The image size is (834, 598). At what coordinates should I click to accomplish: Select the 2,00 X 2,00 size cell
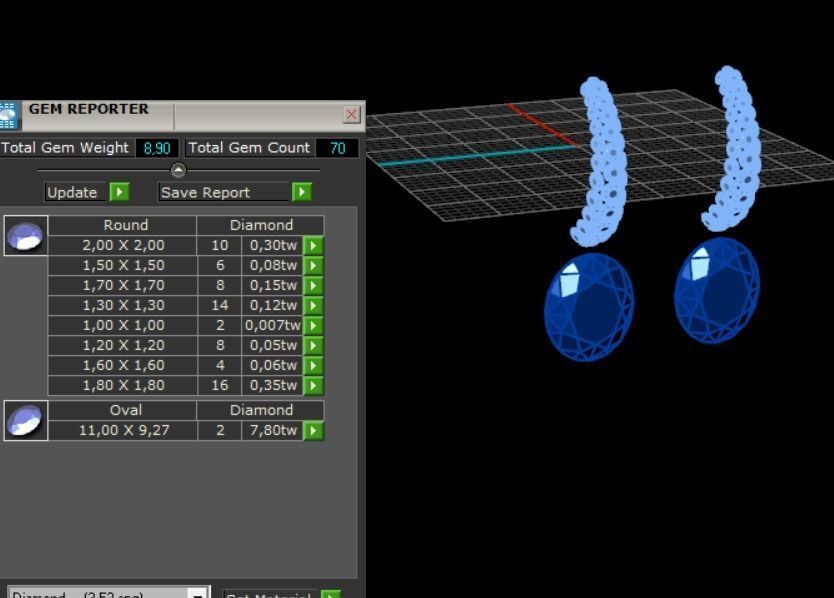[x=123, y=245]
